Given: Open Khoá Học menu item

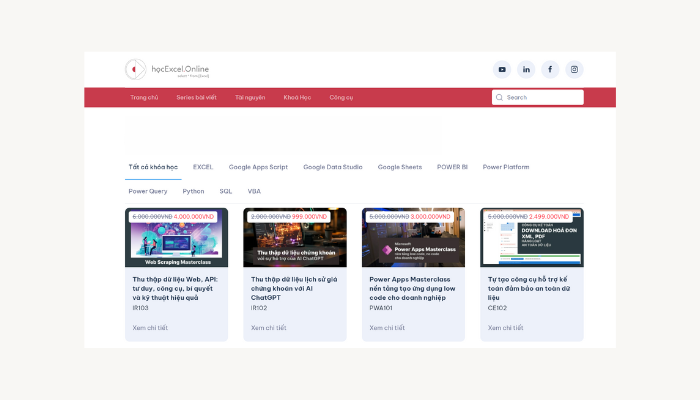Looking at the screenshot, I should [x=297, y=97].
